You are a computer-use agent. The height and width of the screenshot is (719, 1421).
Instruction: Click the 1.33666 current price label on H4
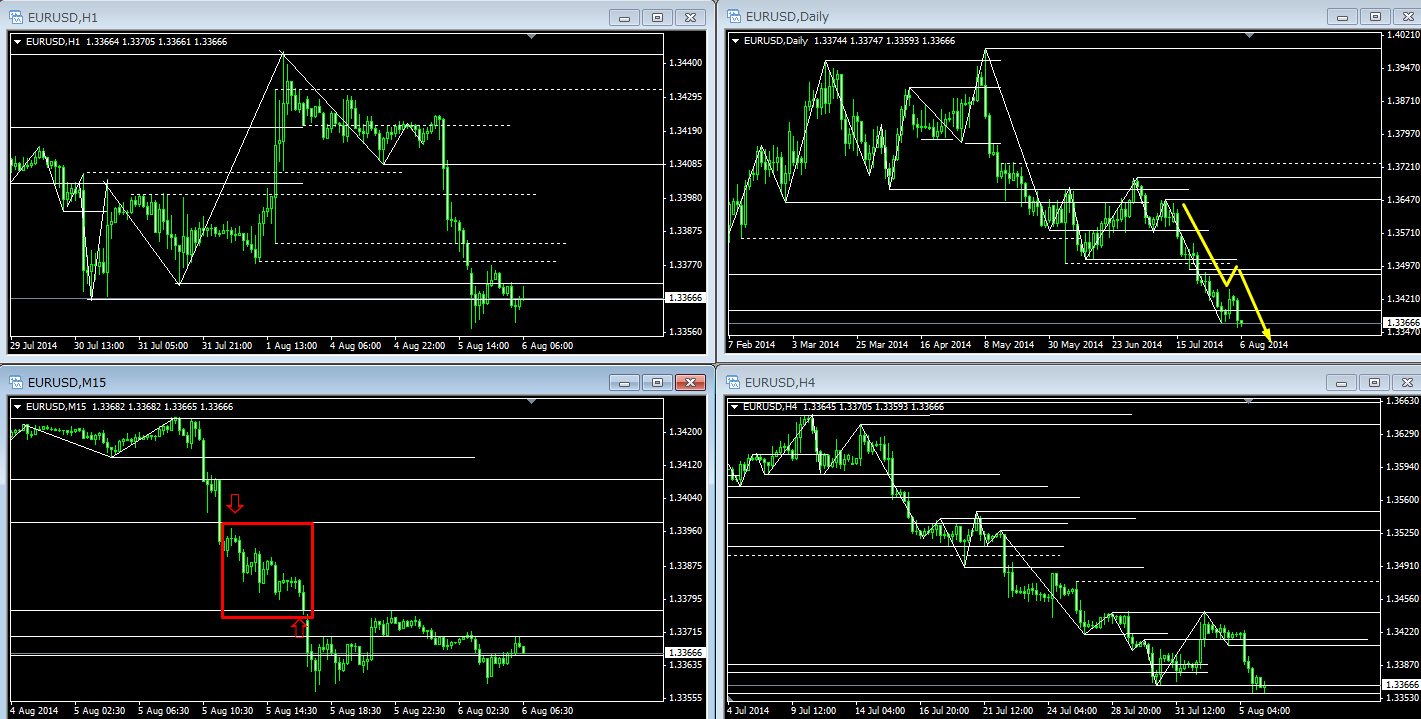1399,685
